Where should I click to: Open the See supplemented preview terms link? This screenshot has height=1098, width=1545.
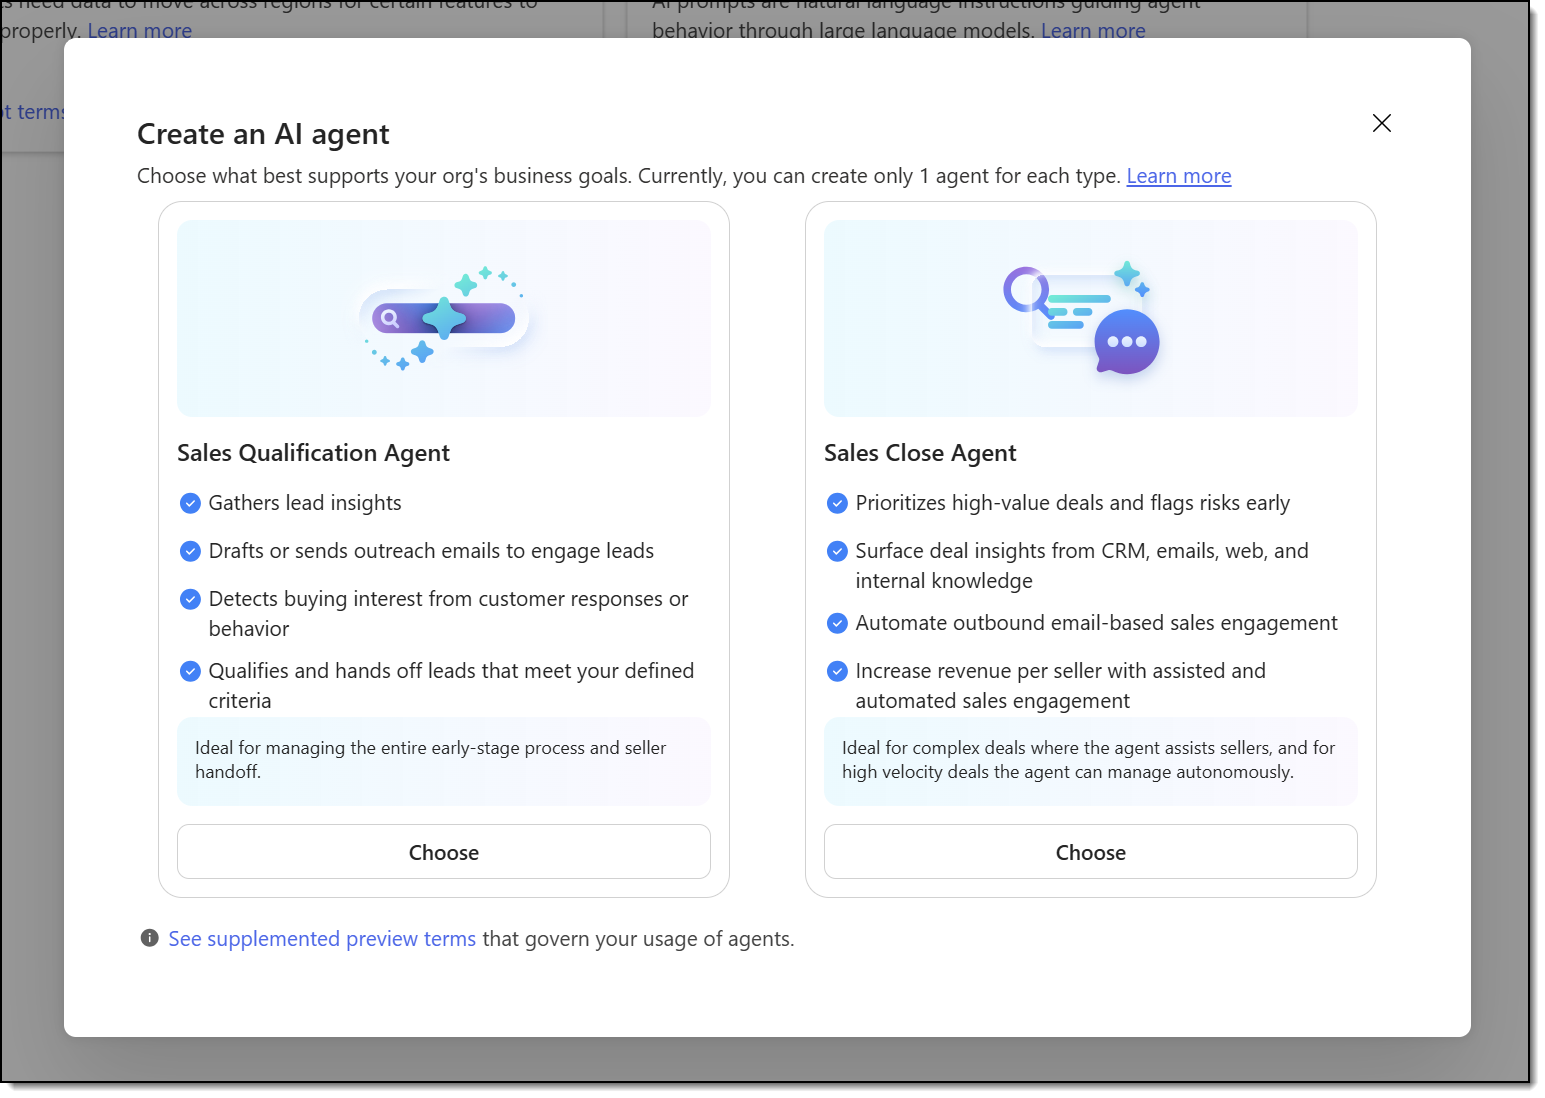click(x=322, y=939)
